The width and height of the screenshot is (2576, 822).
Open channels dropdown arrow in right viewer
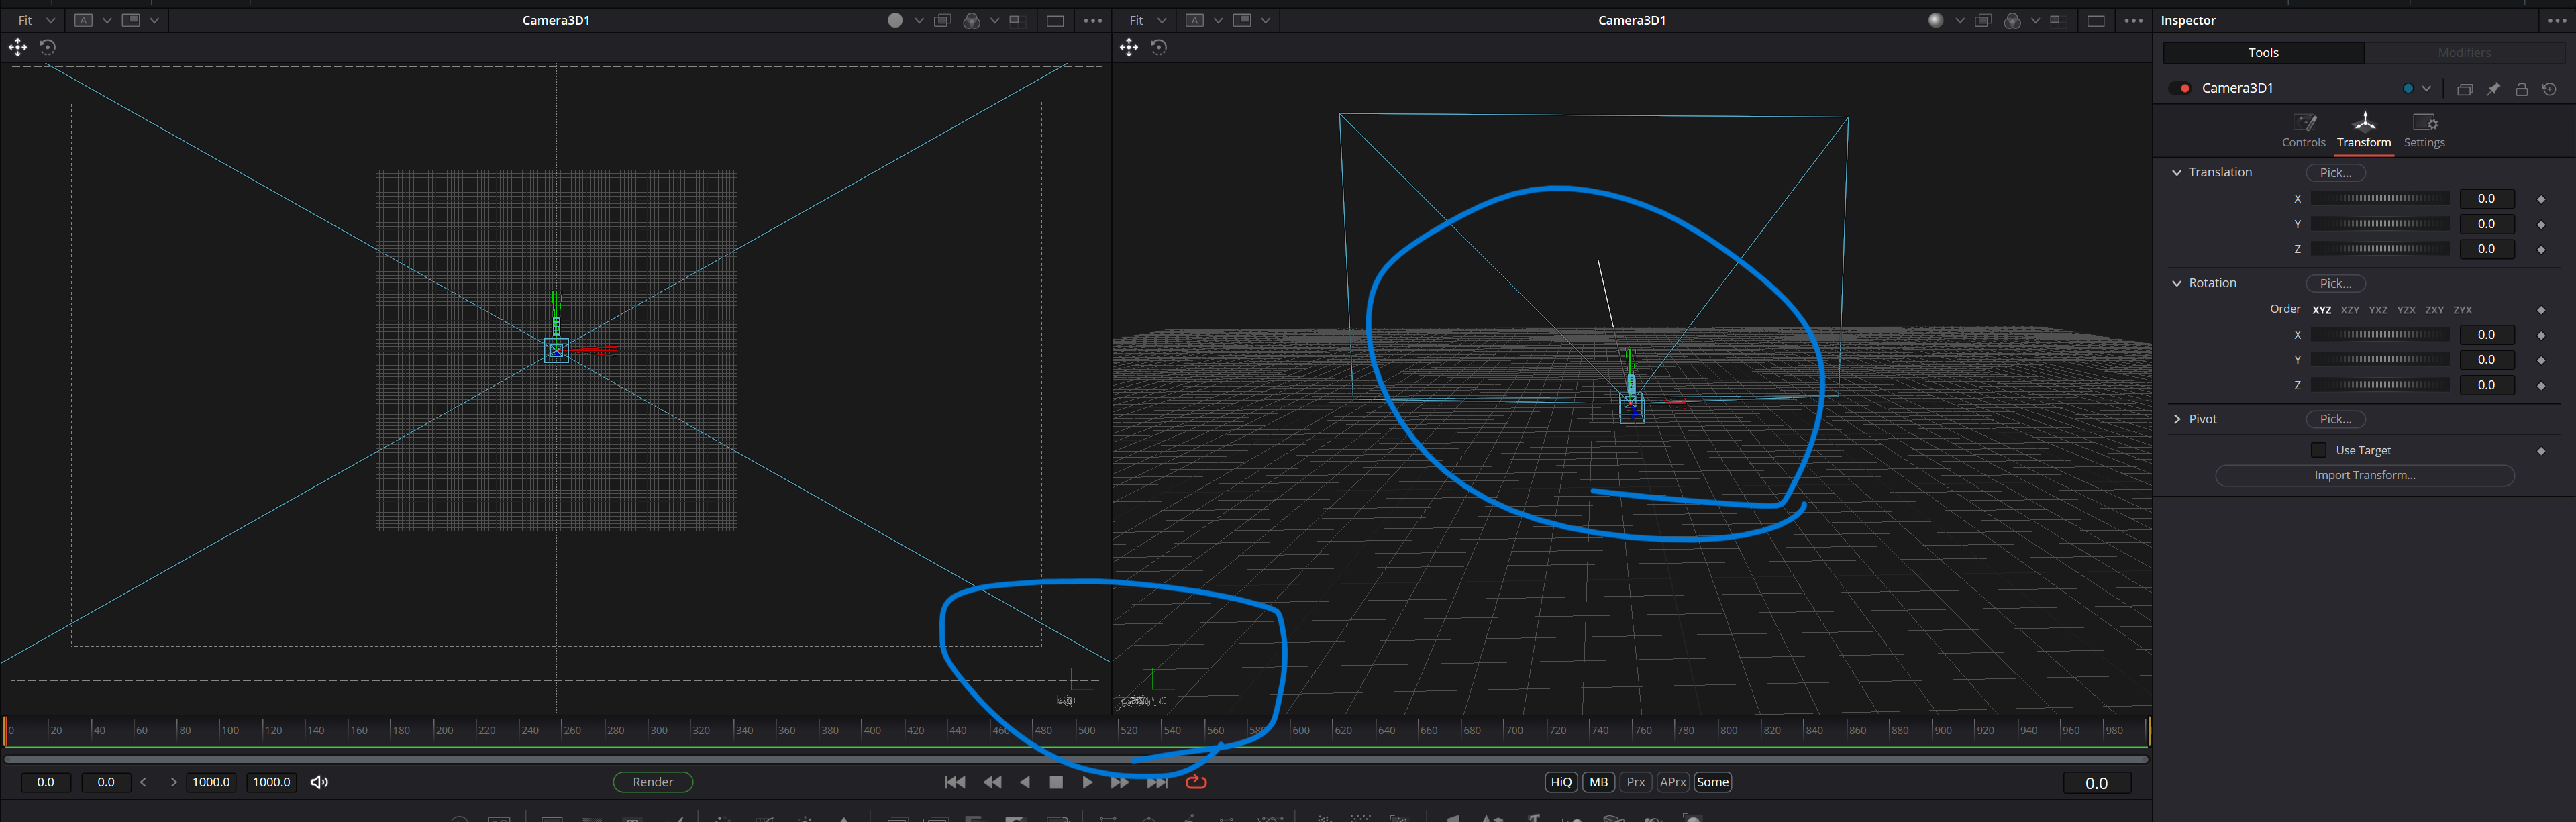point(2035,21)
